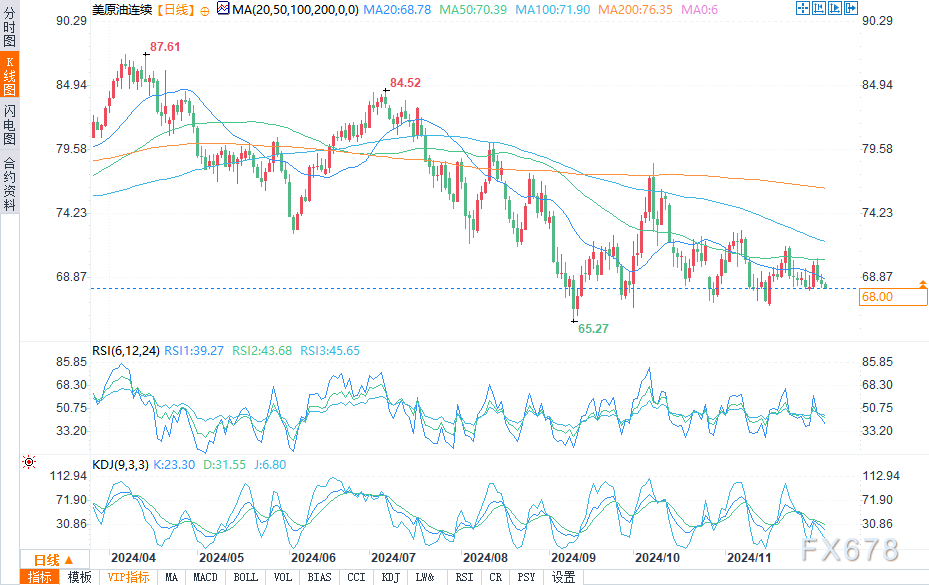Click the orange price alert marker above 68.00
This screenshot has width=929, height=585.
click(922, 284)
